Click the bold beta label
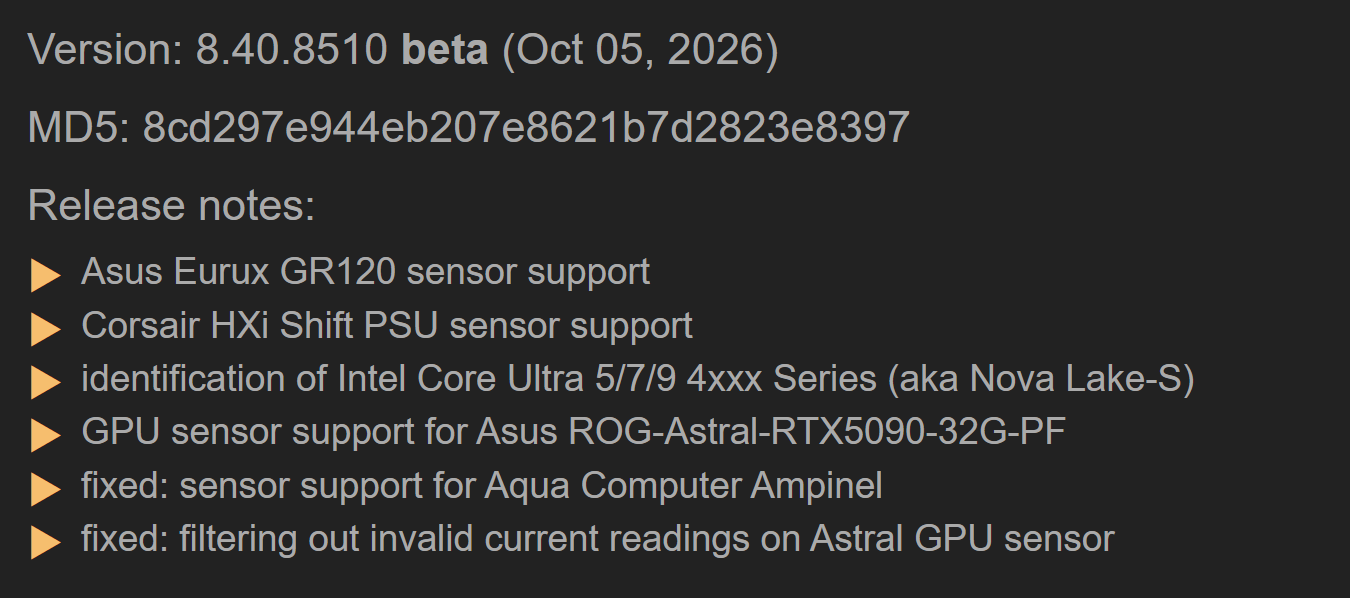The width and height of the screenshot is (1350, 598). [445, 50]
